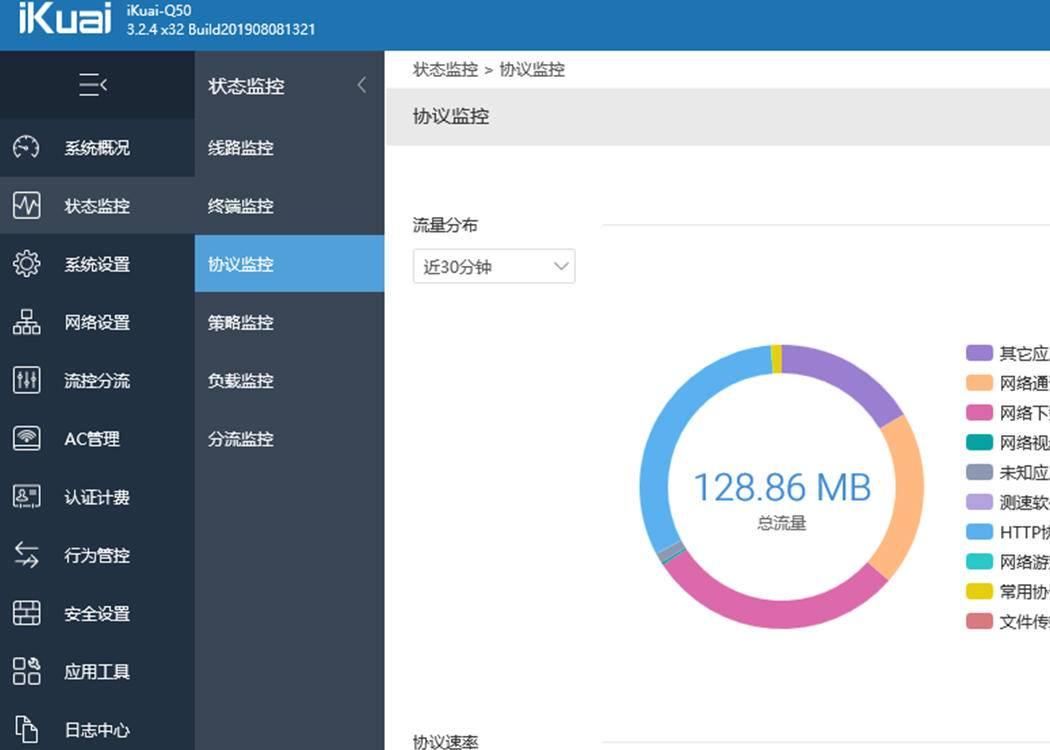
Task: Collapse the 状态监控 submenu panel chevron
Action: 362,86
